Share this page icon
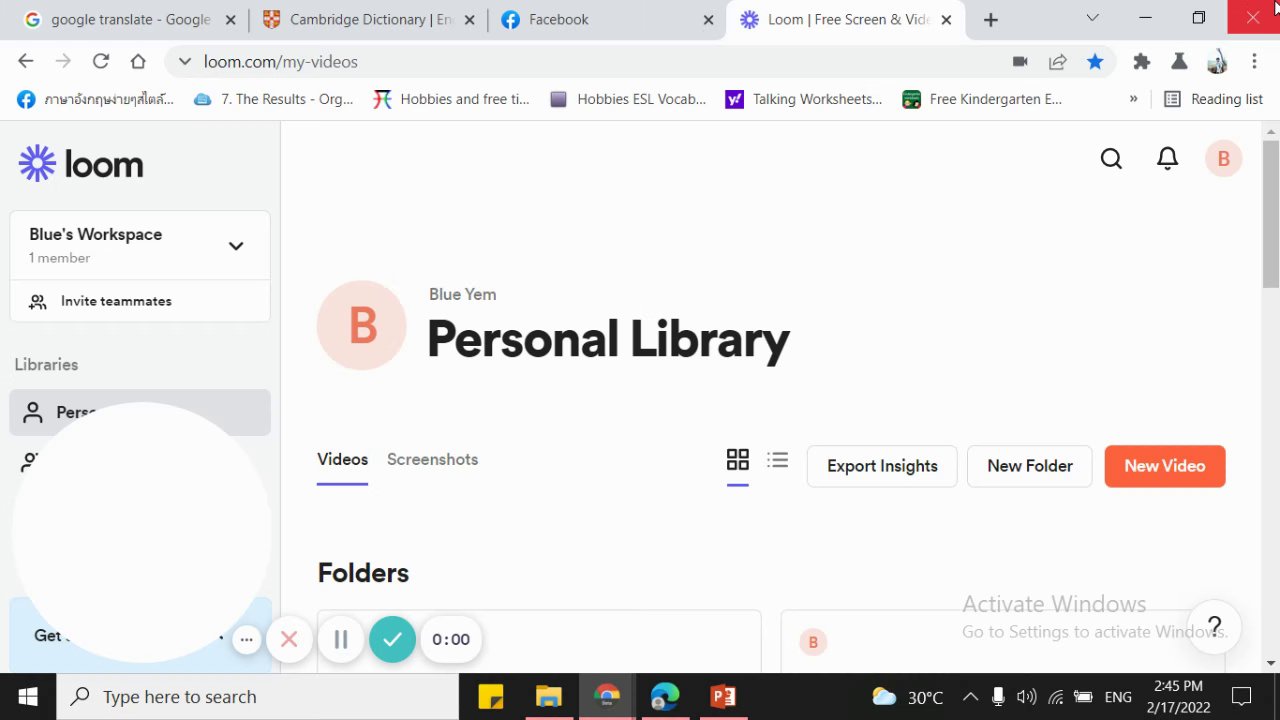Screen dimensions: 1280x720 (x=1057, y=62)
